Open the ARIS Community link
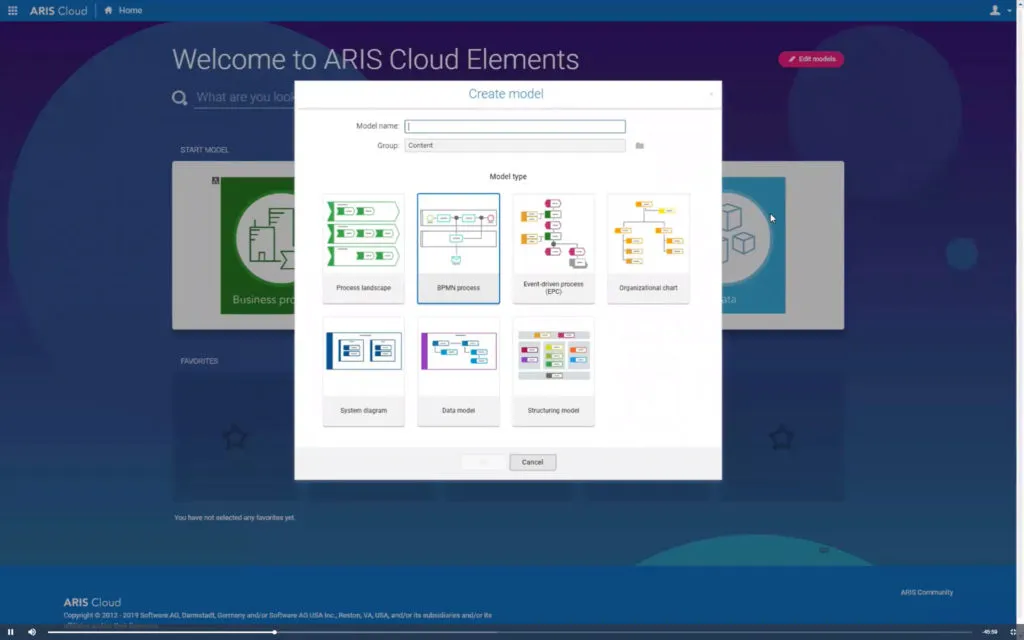Image resolution: width=1024 pixels, height=640 pixels. click(x=927, y=592)
